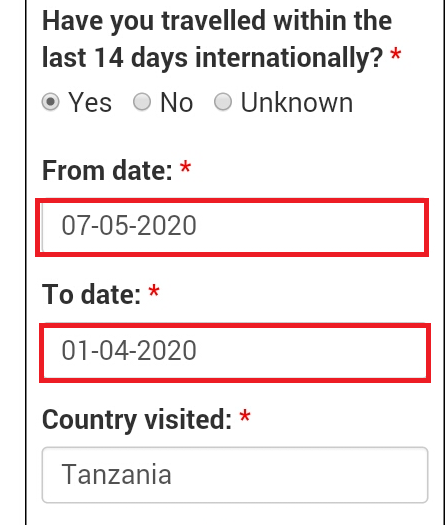This screenshot has width=445, height=525.
Task: Click the "Yes" option label text
Action: click(90, 102)
